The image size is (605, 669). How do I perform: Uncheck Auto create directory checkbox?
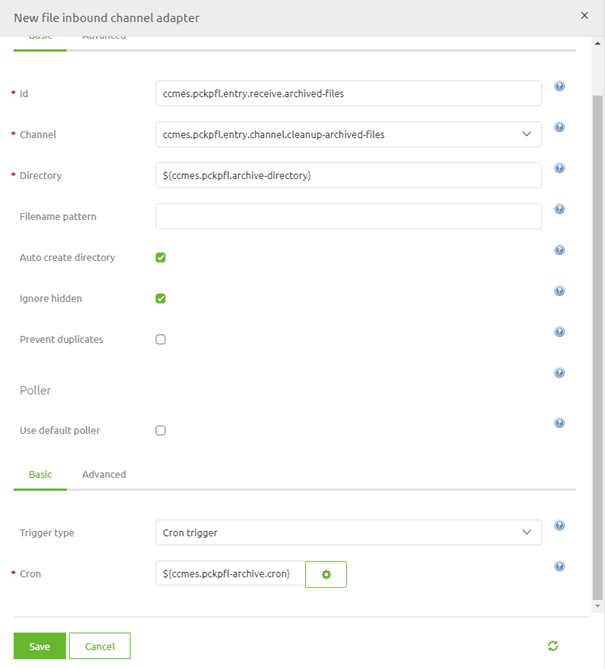point(160,258)
